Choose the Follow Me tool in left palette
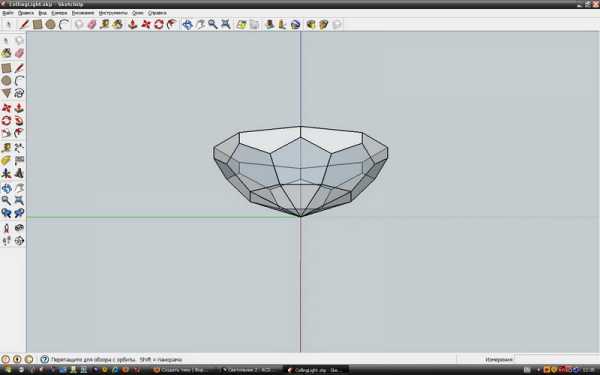 (x=19, y=121)
